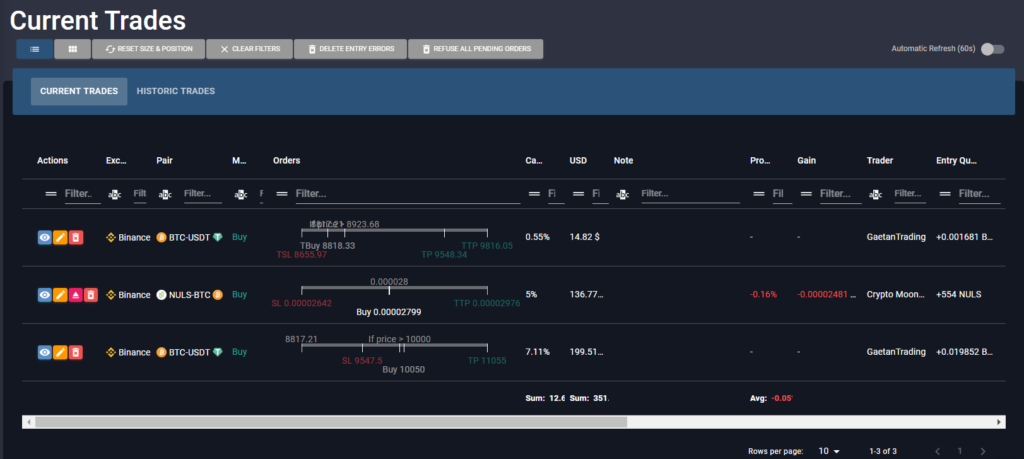Click the TSL 8655.97 order label

(302, 255)
